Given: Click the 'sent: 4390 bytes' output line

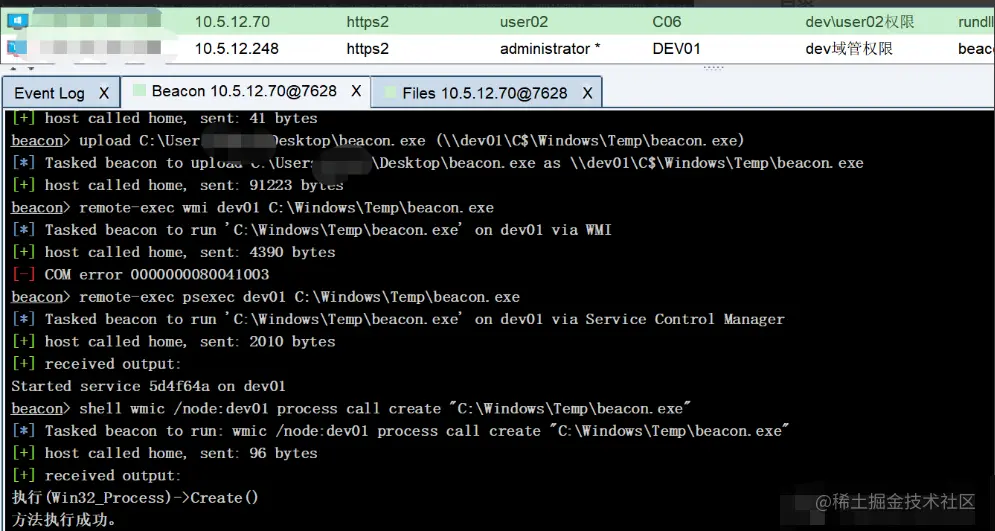Looking at the screenshot, I should click(x=173, y=252).
